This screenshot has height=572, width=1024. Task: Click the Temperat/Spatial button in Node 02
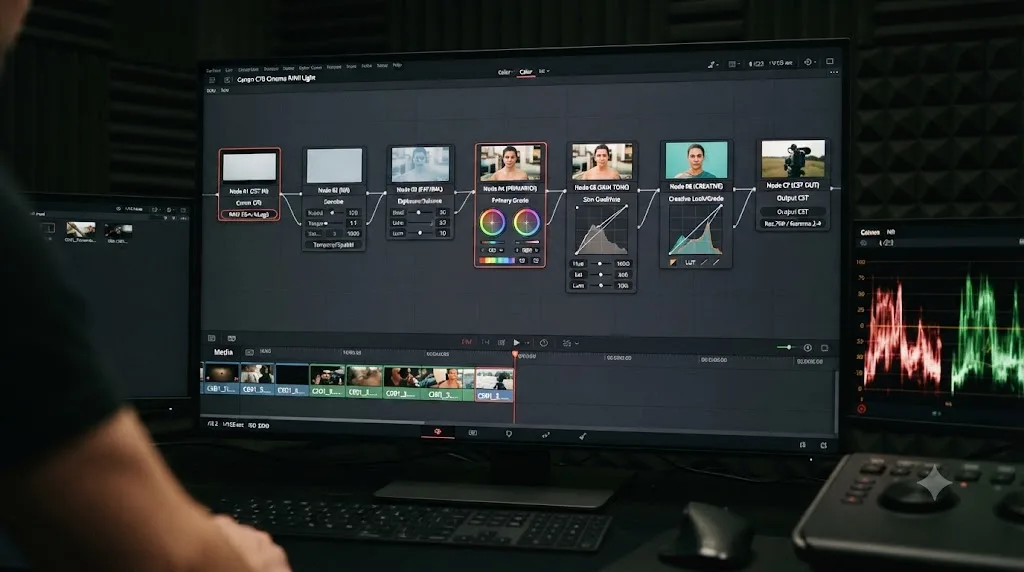(x=334, y=245)
